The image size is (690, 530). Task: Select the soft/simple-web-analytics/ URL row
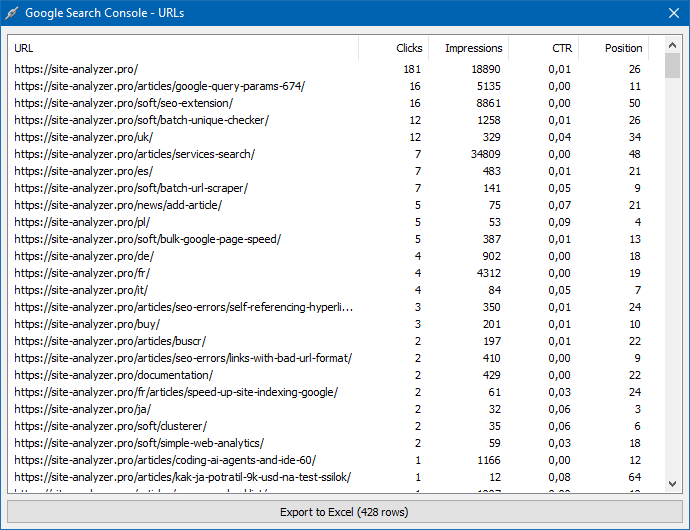tap(327, 443)
